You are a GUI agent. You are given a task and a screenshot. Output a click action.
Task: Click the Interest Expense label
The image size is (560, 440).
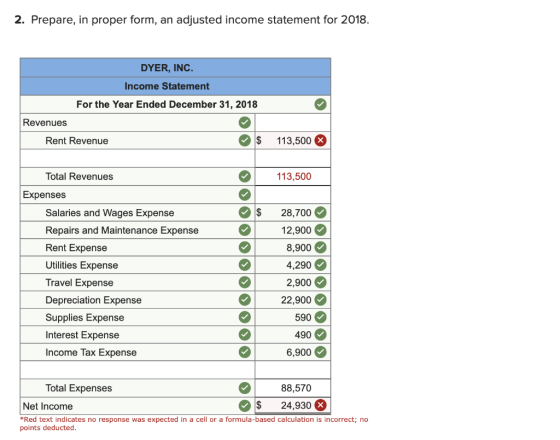coord(82,335)
